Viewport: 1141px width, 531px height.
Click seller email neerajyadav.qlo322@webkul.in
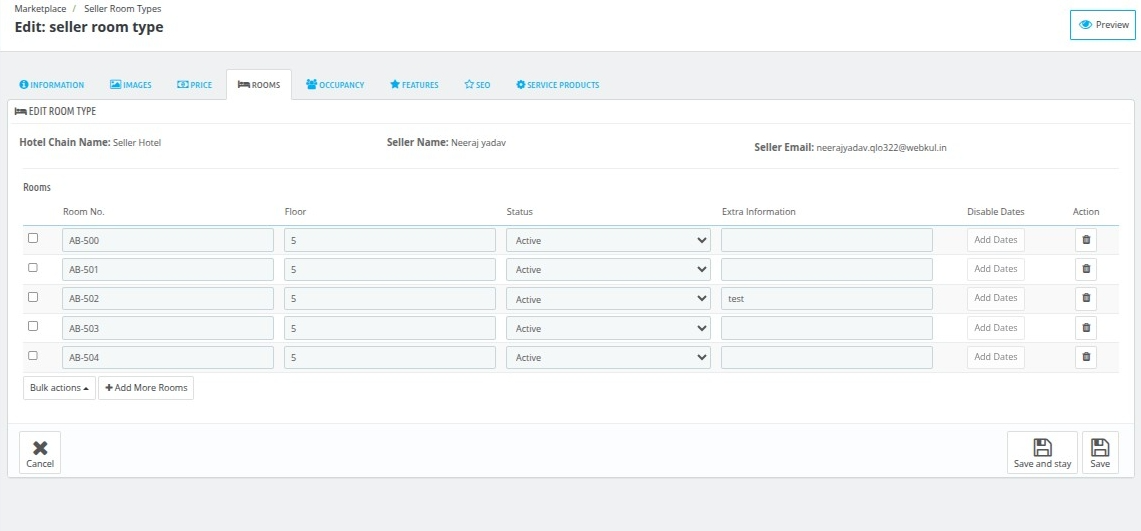pos(881,148)
